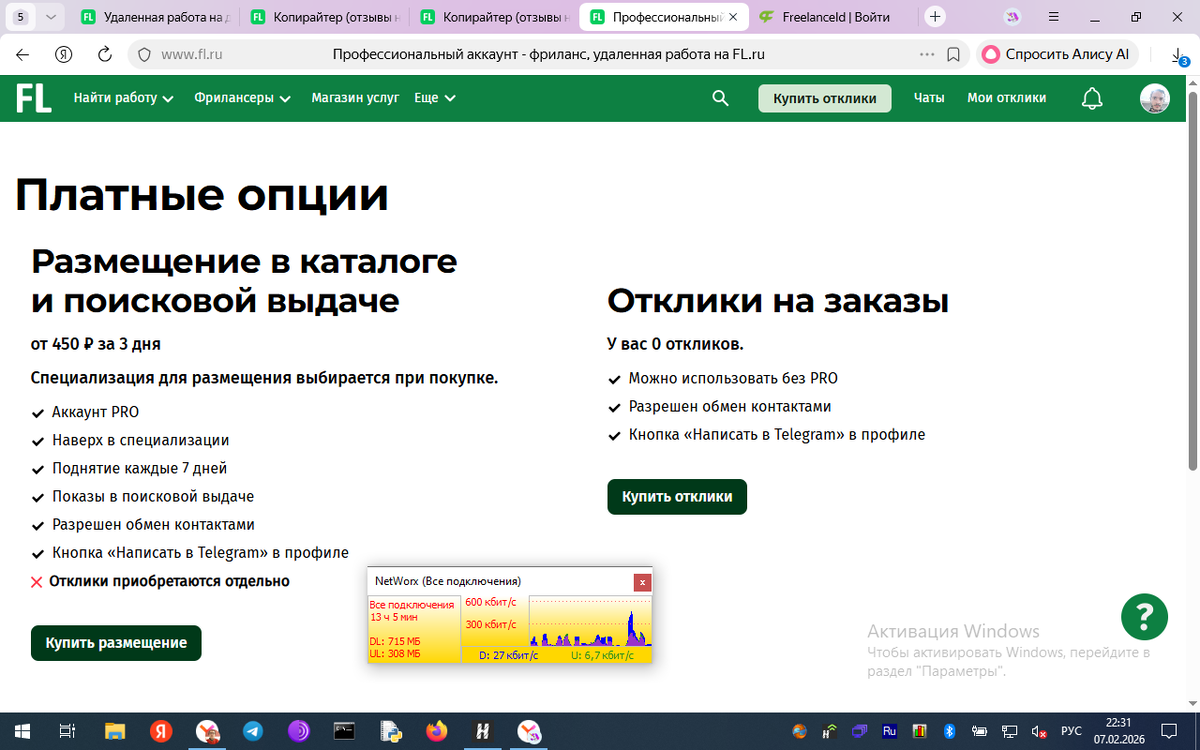Open the site search magnifier icon
The image size is (1200, 750).
pos(720,98)
